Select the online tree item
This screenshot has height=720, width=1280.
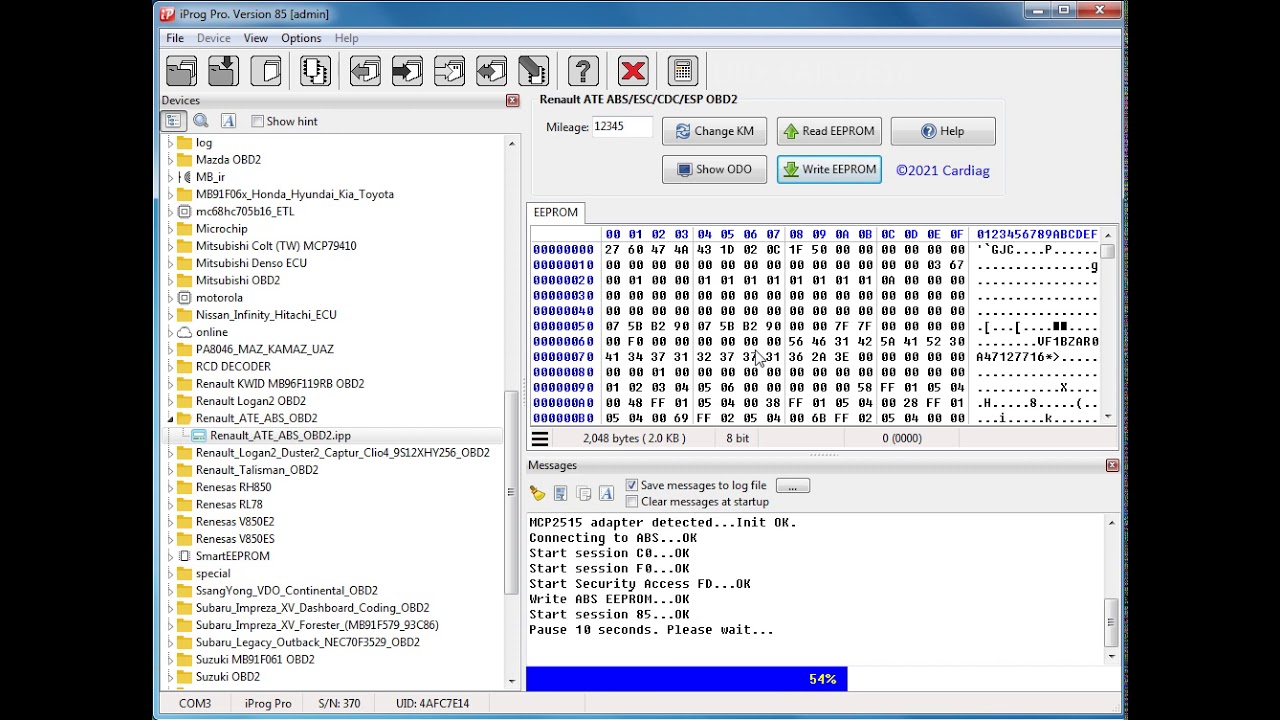[x=211, y=332]
